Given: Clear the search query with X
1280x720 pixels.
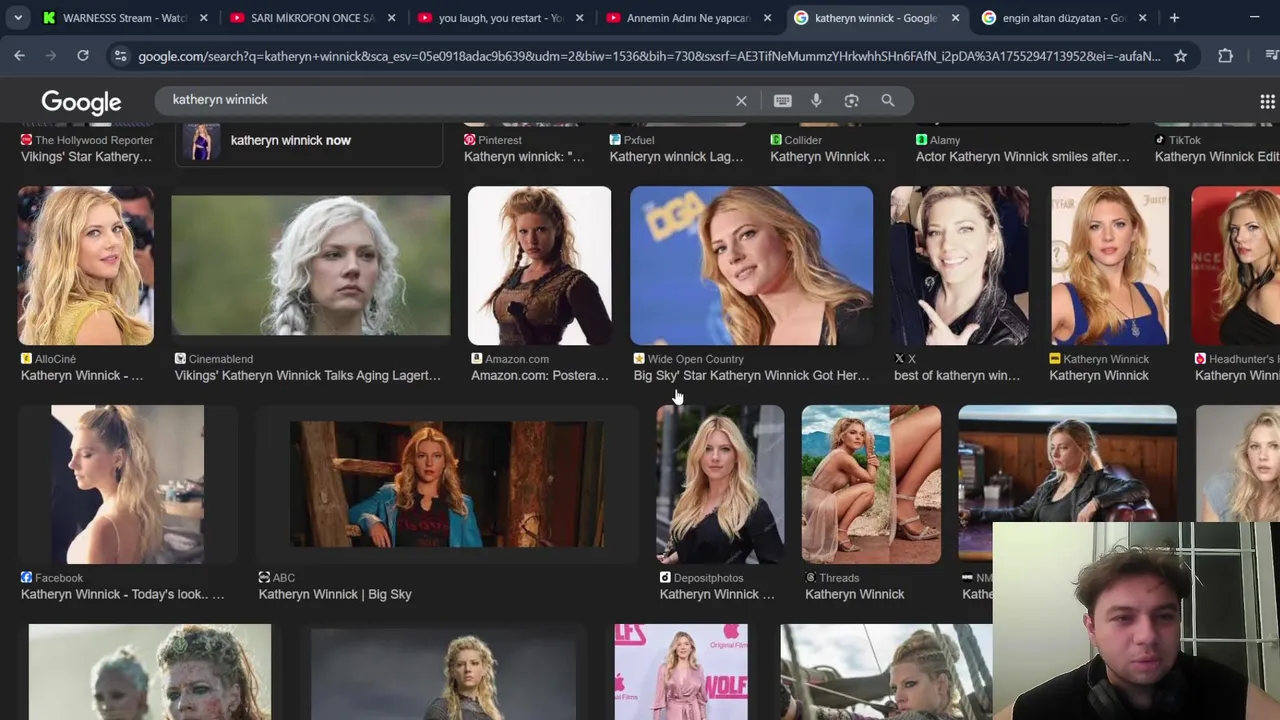Looking at the screenshot, I should click(741, 100).
